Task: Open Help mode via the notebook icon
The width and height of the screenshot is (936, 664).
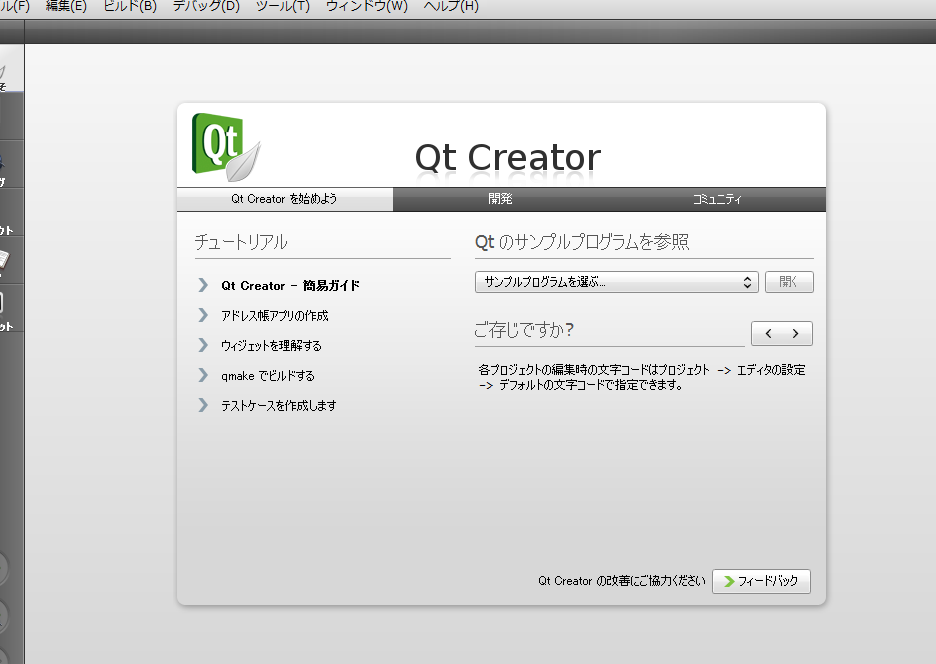Action: point(5,260)
